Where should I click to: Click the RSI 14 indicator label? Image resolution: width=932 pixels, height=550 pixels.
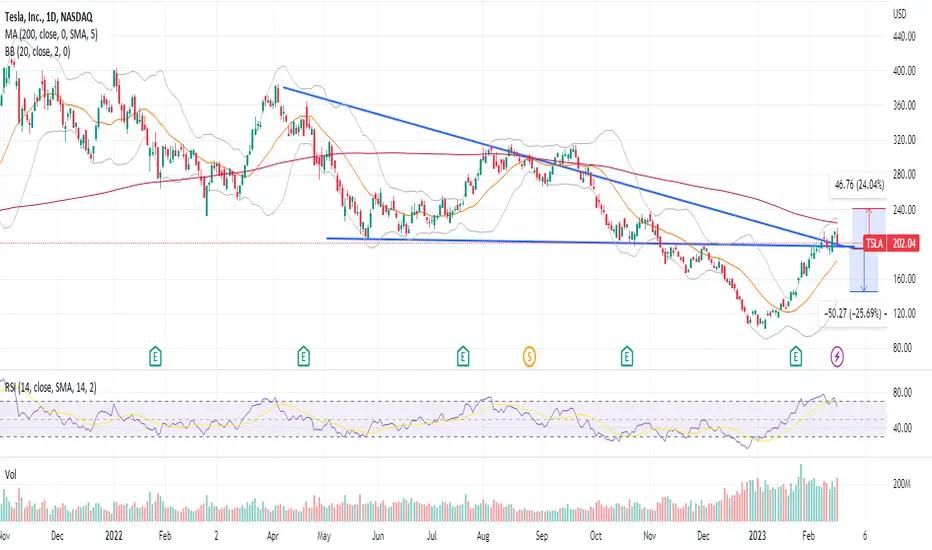[51, 388]
